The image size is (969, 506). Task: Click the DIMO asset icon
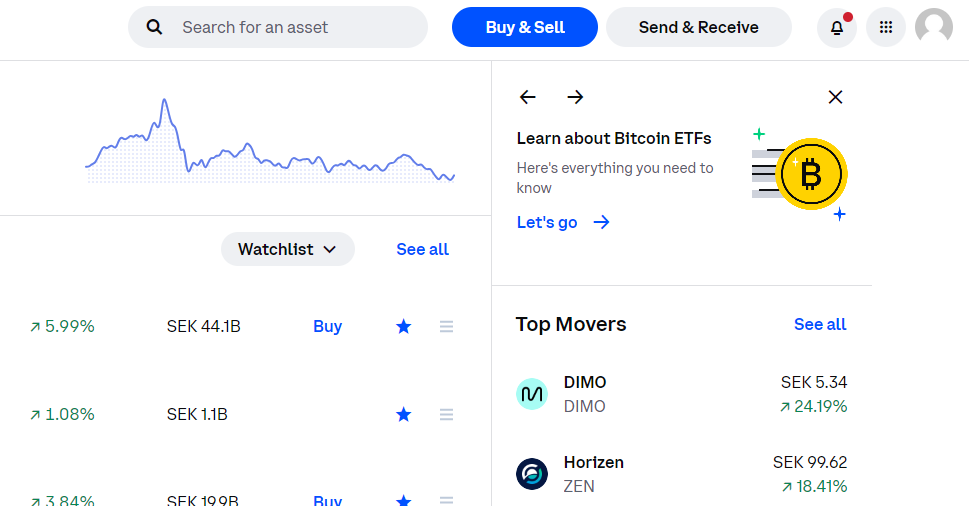click(532, 394)
